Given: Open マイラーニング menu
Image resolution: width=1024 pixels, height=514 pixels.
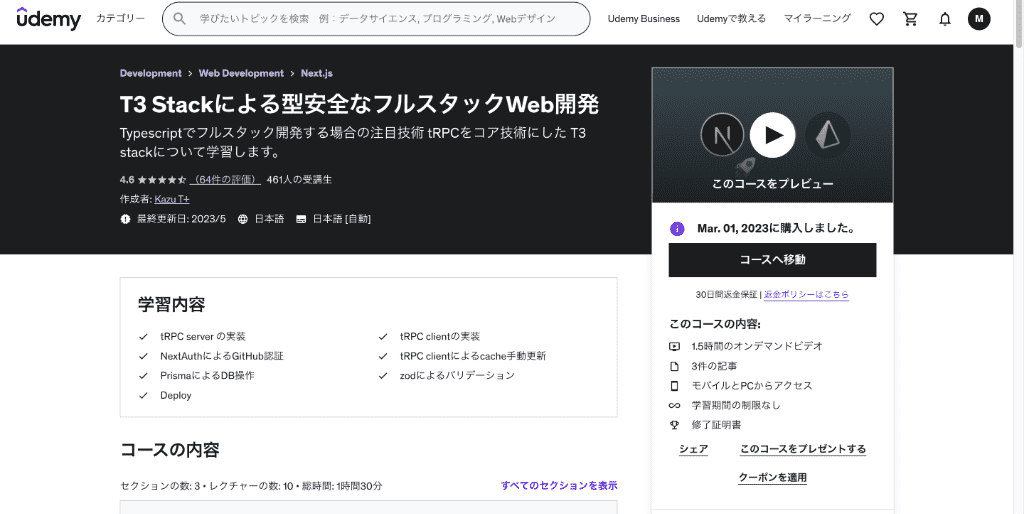Looking at the screenshot, I should pos(817,19).
